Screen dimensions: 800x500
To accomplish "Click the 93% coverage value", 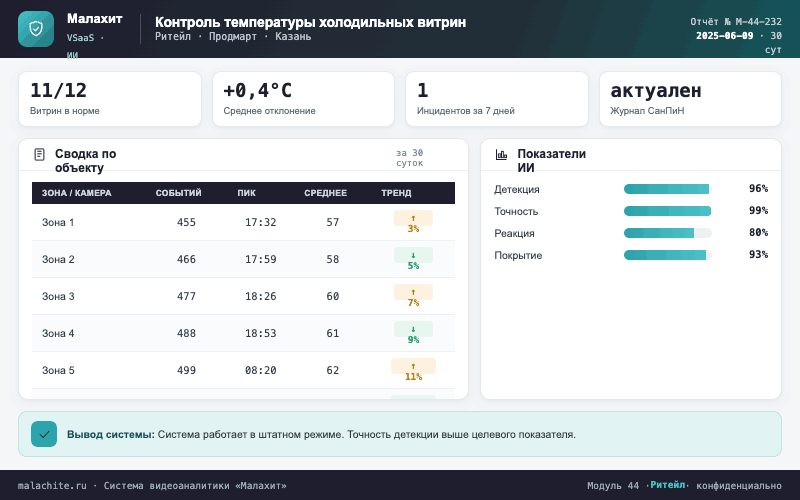I will click(758, 254).
